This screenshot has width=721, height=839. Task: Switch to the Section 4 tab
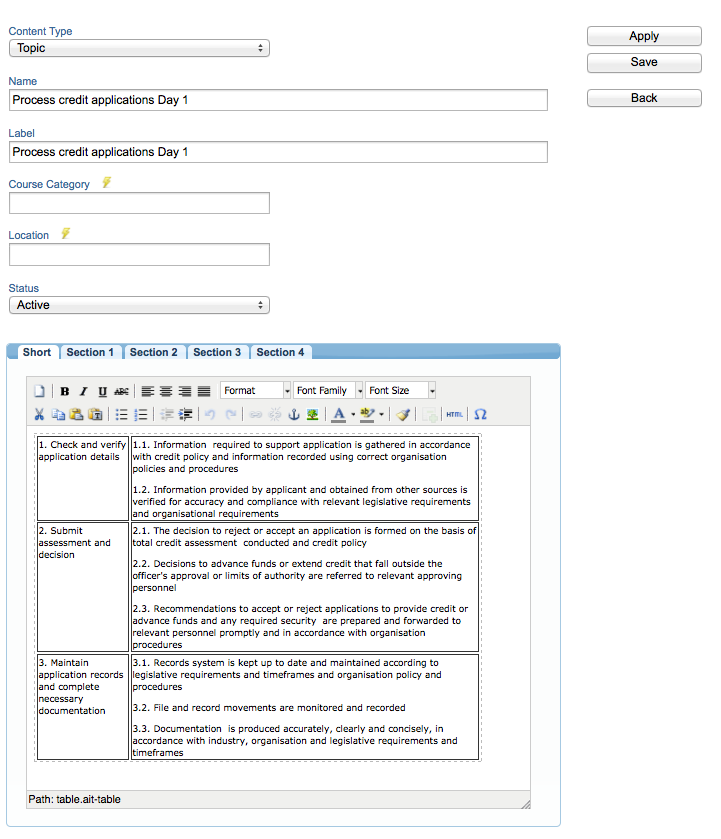click(x=280, y=352)
